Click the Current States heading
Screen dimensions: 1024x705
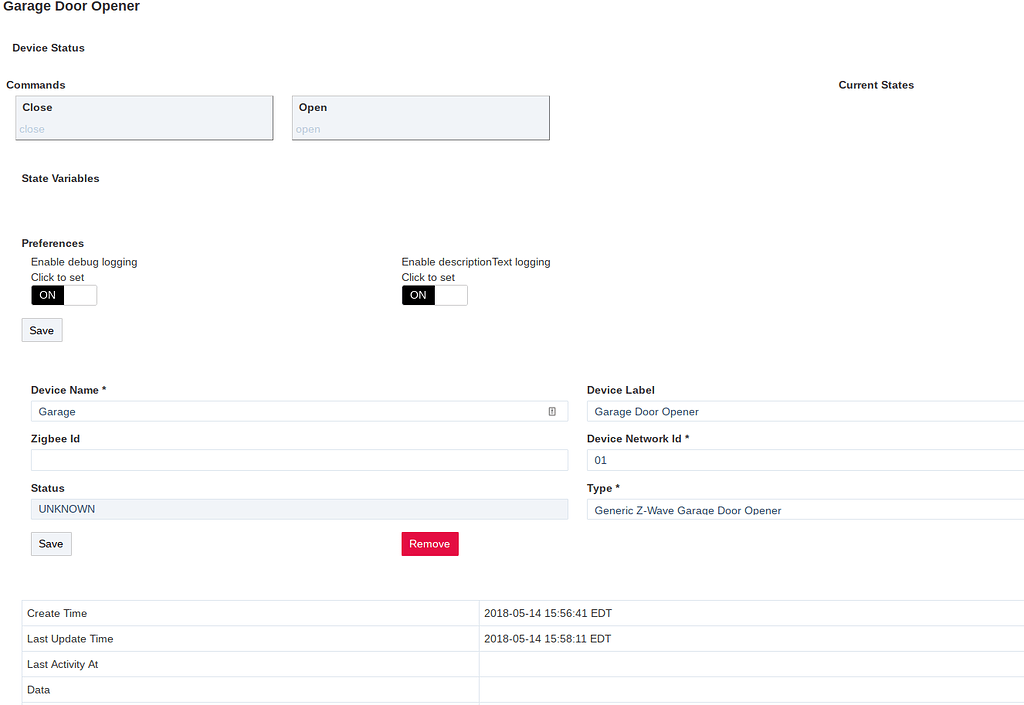(876, 85)
